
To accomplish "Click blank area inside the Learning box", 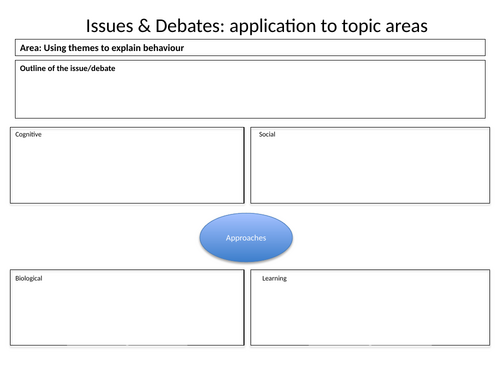I will point(370,313).
